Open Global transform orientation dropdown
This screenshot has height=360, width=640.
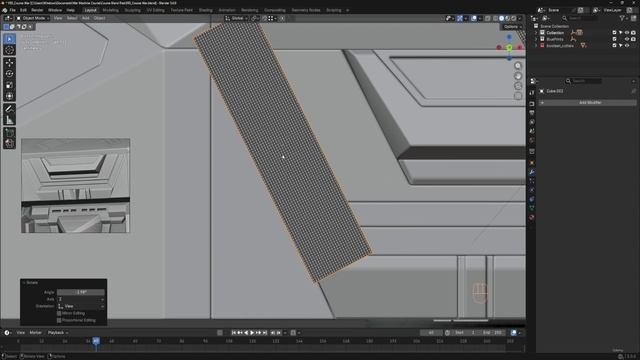tap(236, 18)
